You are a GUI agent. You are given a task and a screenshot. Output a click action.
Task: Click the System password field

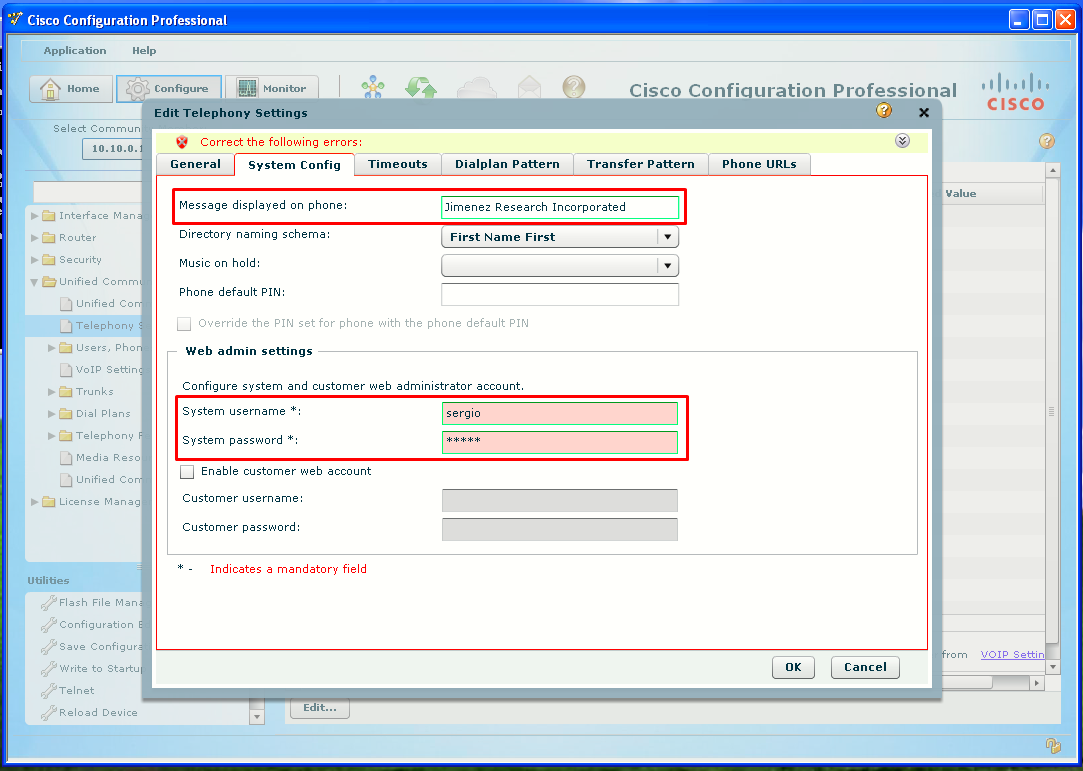[x=560, y=442]
